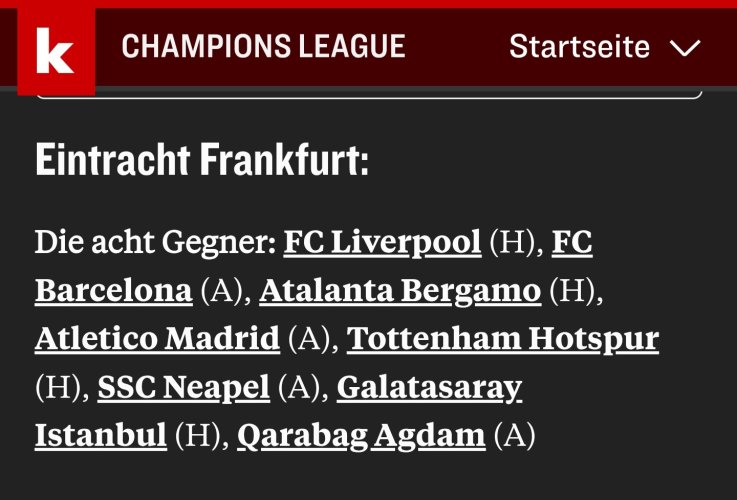This screenshot has height=500, width=737.
Task: Follow the Atalanta Bergamo link
Action: (400, 291)
